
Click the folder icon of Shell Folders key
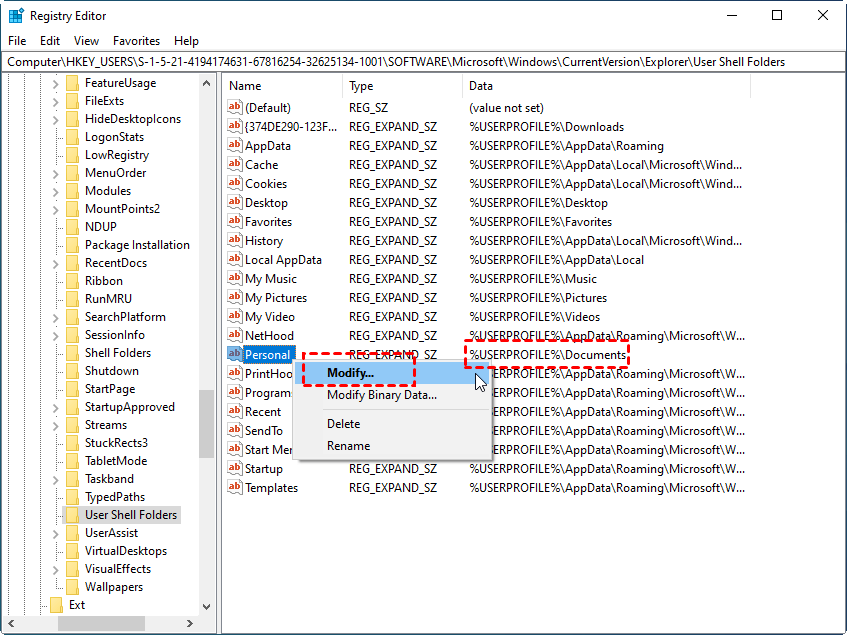pyautogui.click(x=72, y=353)
